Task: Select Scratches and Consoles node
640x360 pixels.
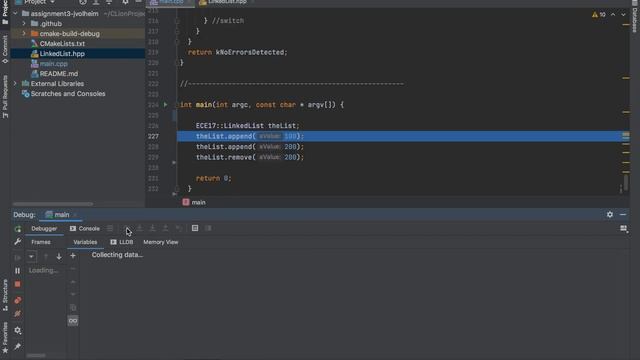Action: (68, 94)
